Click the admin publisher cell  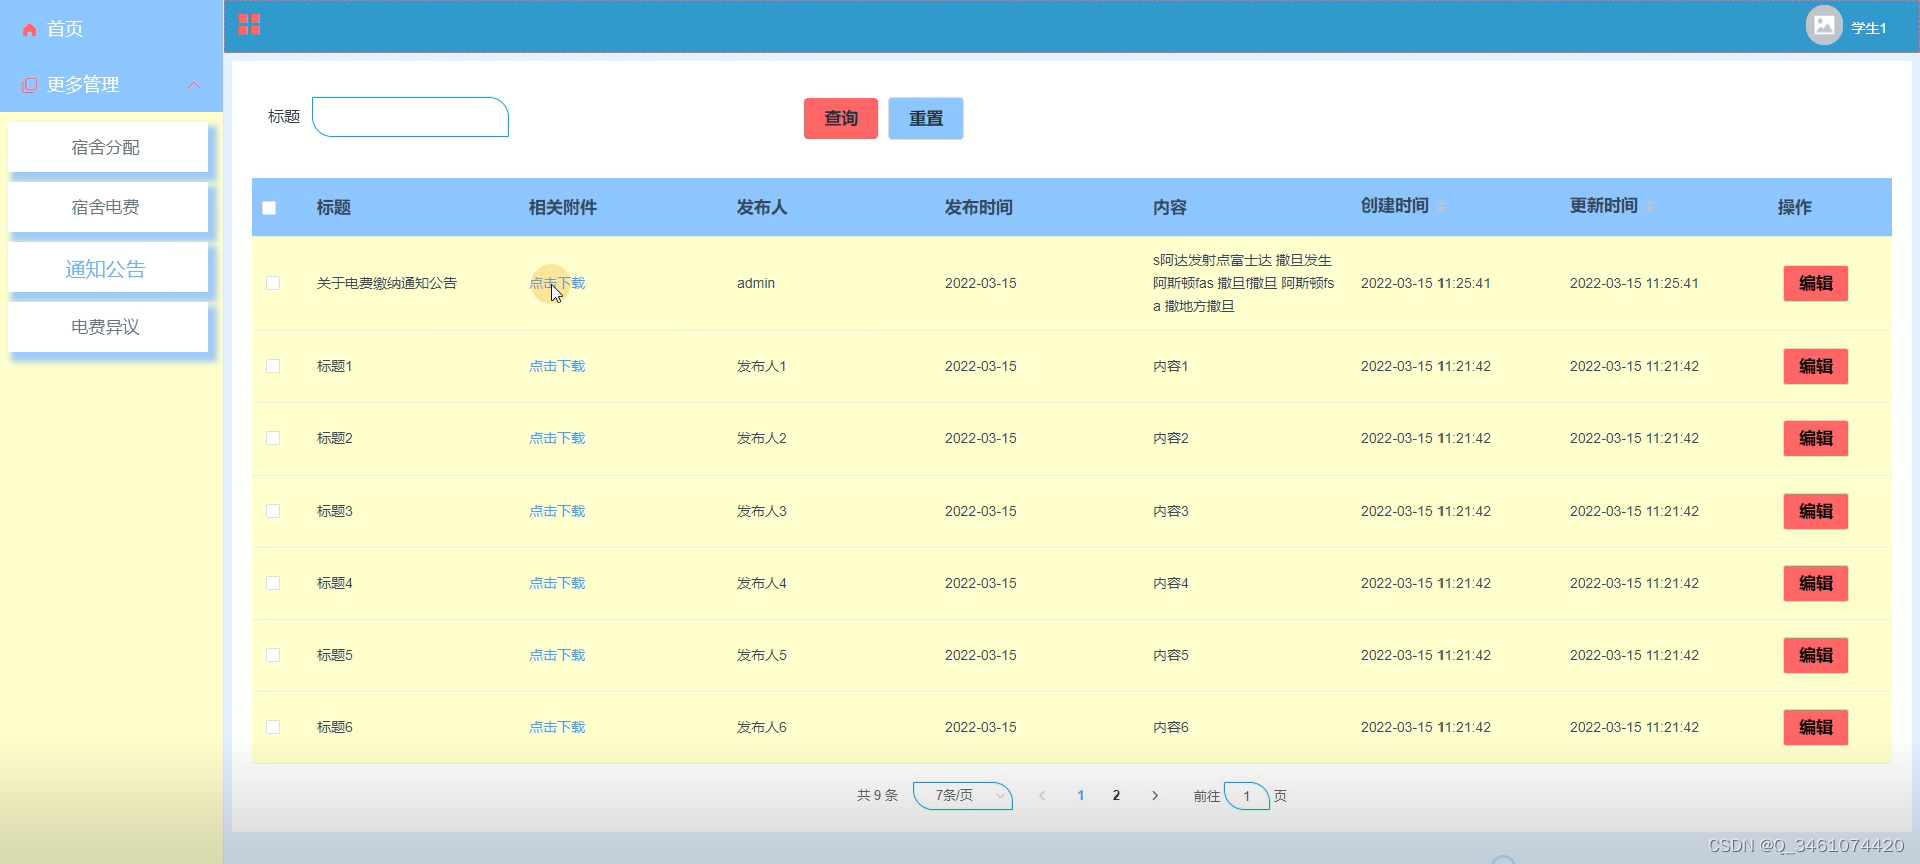tap(756, 283)
